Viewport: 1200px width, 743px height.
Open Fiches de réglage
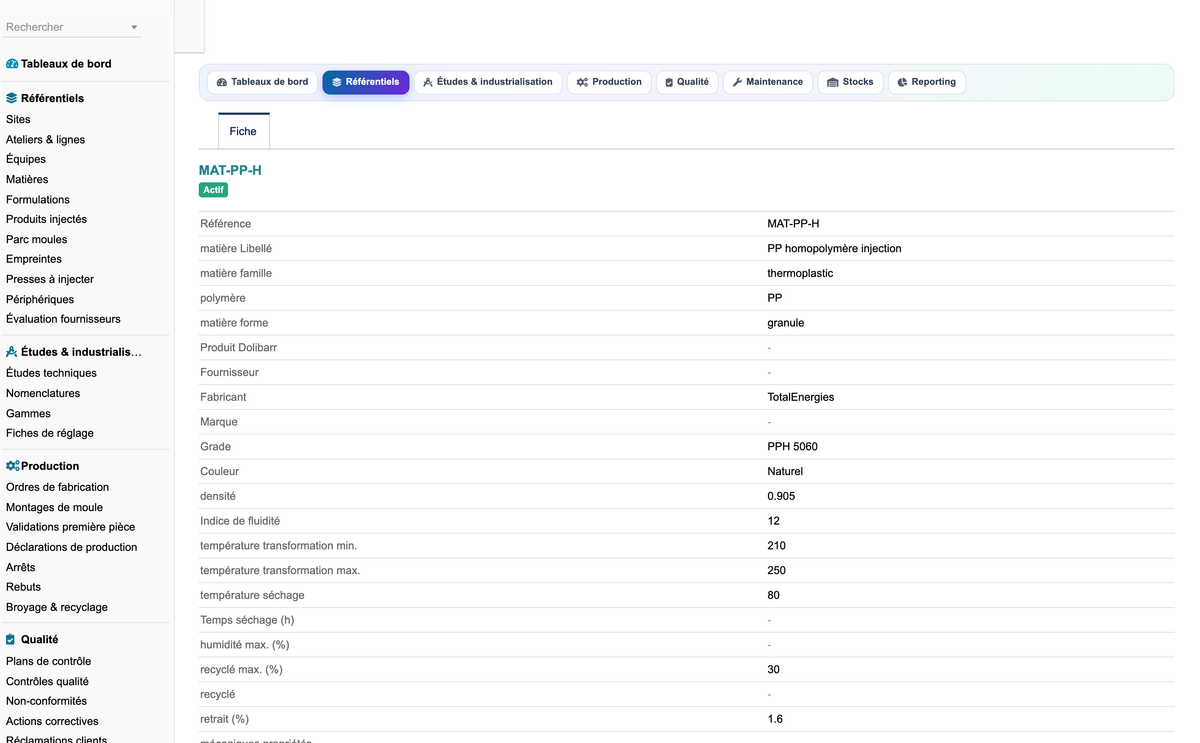(x=50, y=433)
